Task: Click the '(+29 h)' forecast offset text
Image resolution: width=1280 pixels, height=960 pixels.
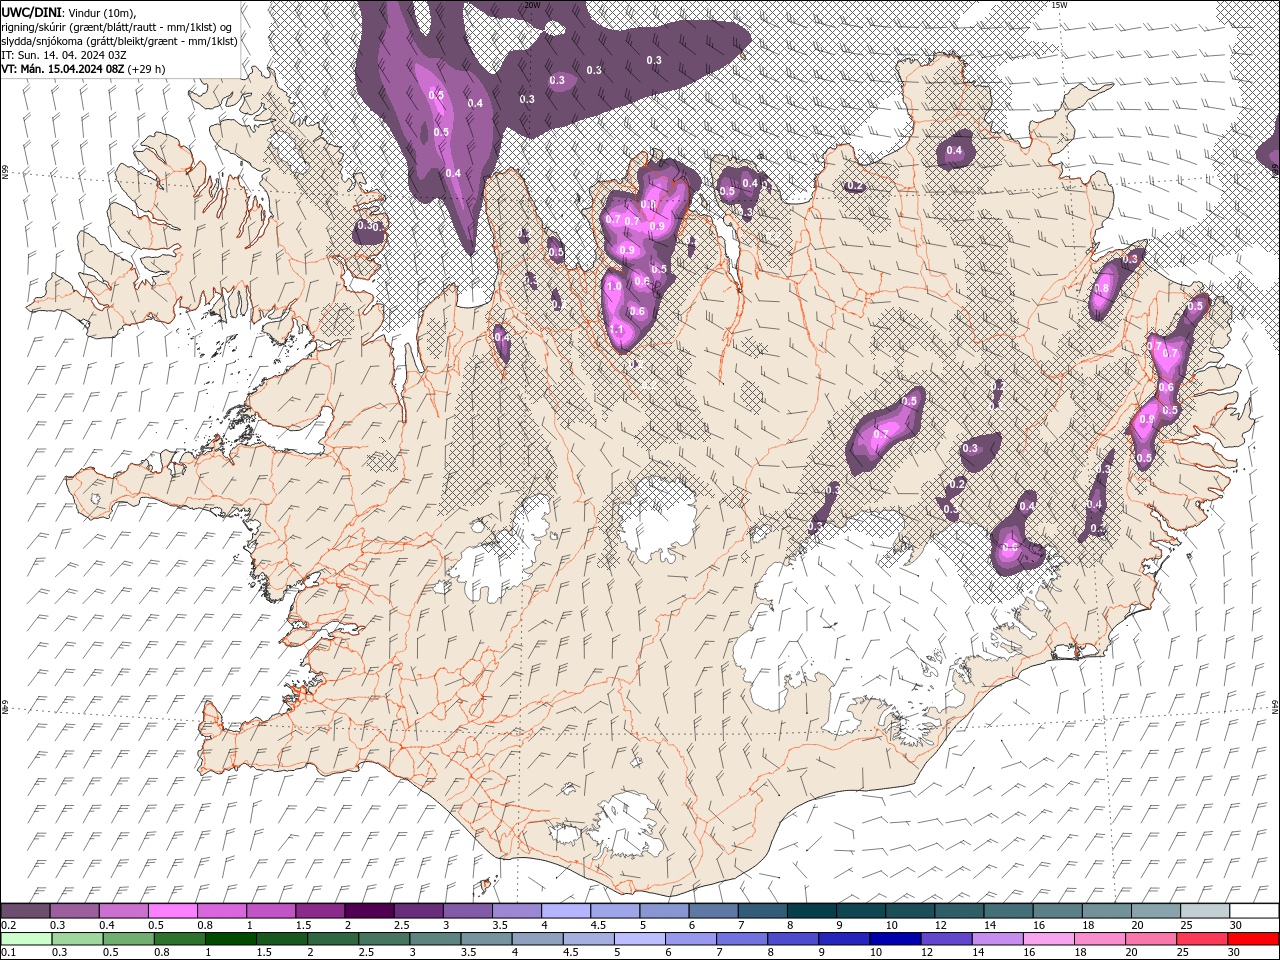Action: tap(147, 69)
